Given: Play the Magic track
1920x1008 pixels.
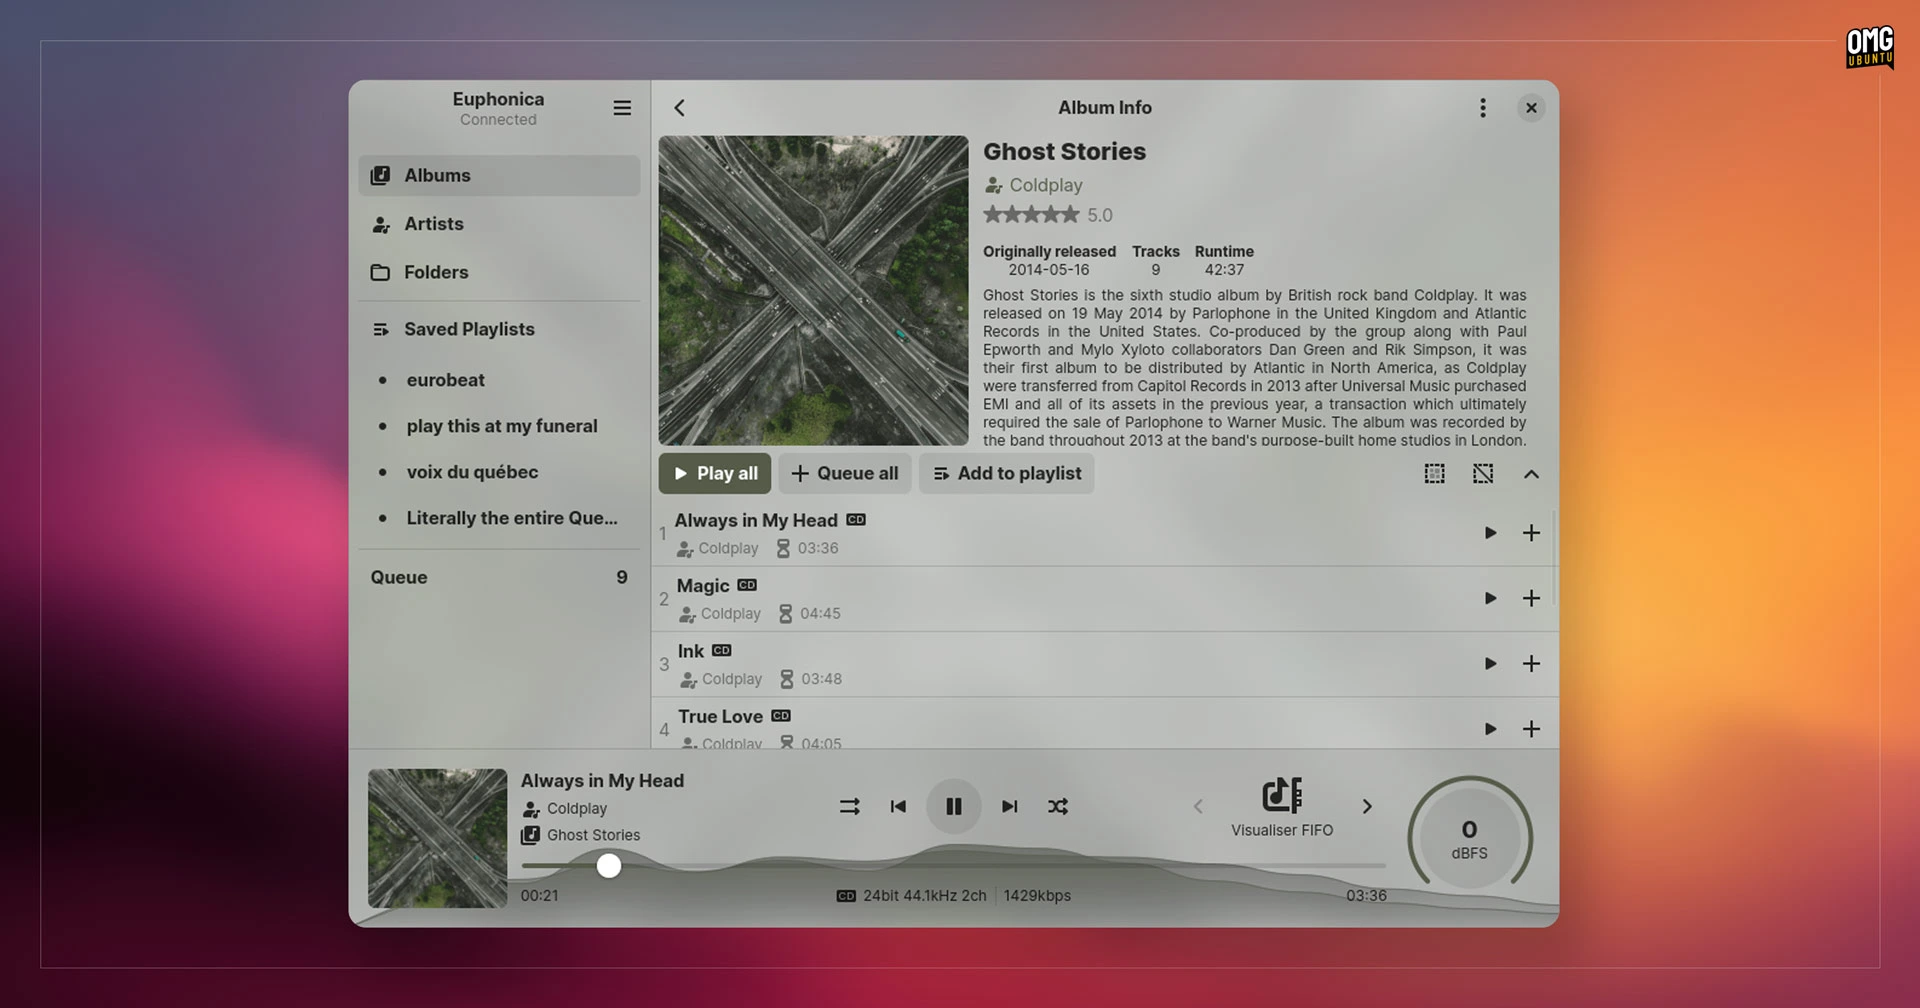Looking at the screenshot, I should 1490,598.
